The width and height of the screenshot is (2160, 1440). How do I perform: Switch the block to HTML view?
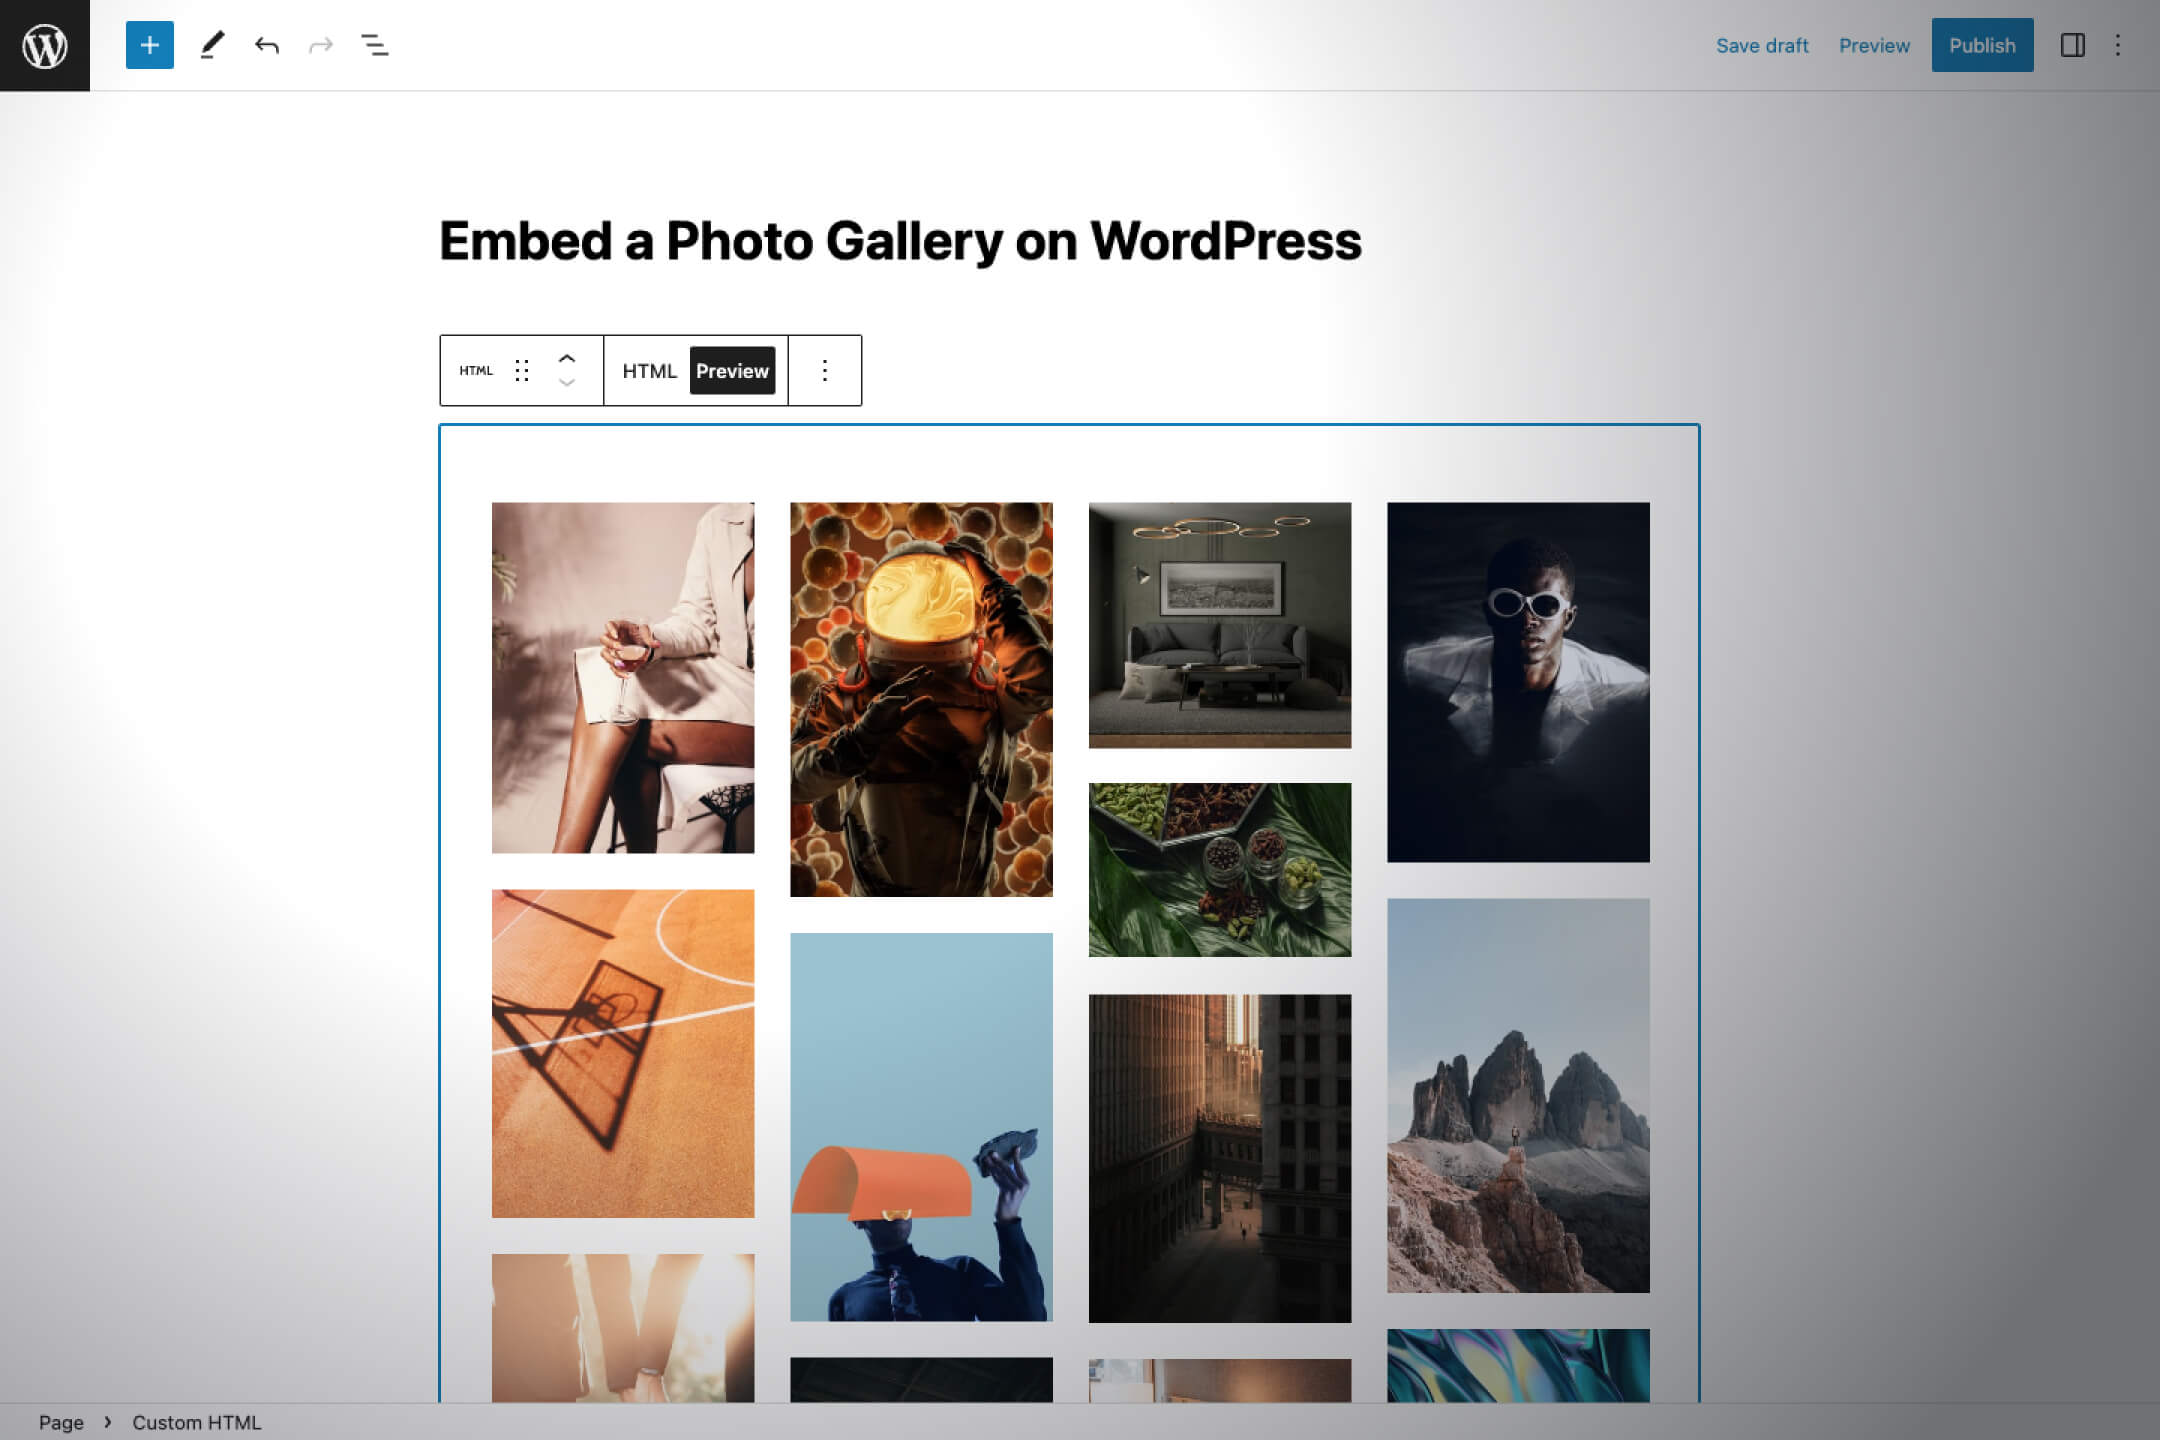point(650,371)
